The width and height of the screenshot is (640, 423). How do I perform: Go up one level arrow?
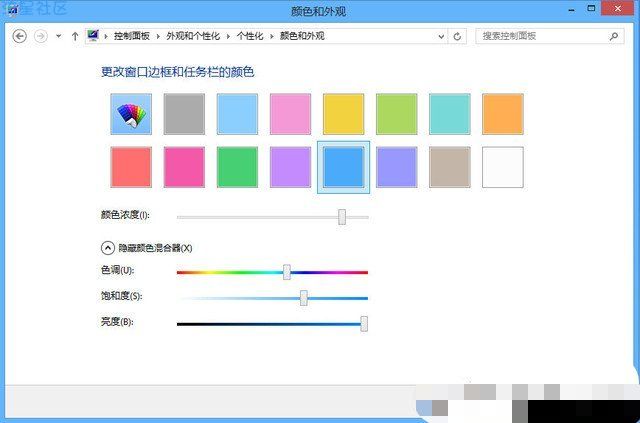[75, 36]
